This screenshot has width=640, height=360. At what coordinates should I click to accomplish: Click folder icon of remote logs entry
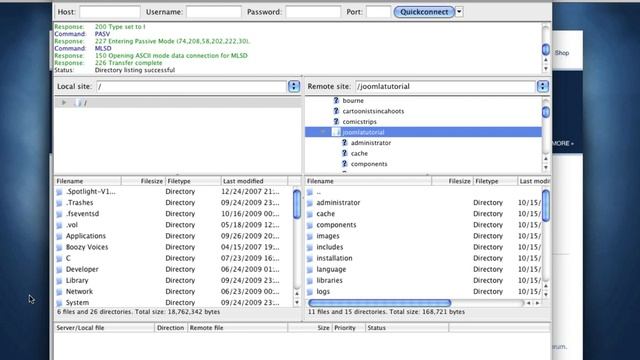click(310, 292)
